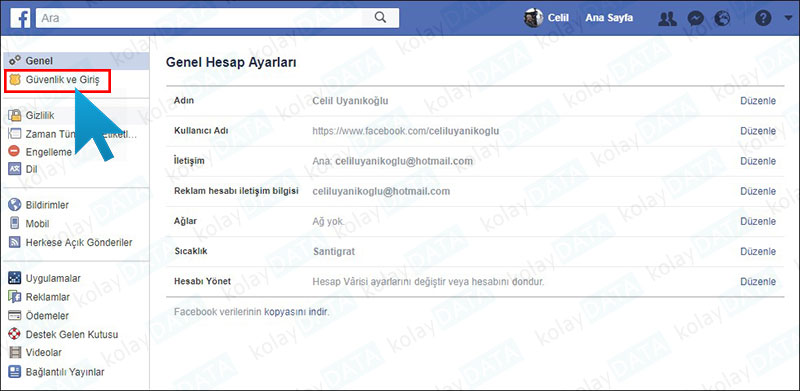Click the name Celil Uyanıkoğlu

pyautogui.click(x=351, y=101)
